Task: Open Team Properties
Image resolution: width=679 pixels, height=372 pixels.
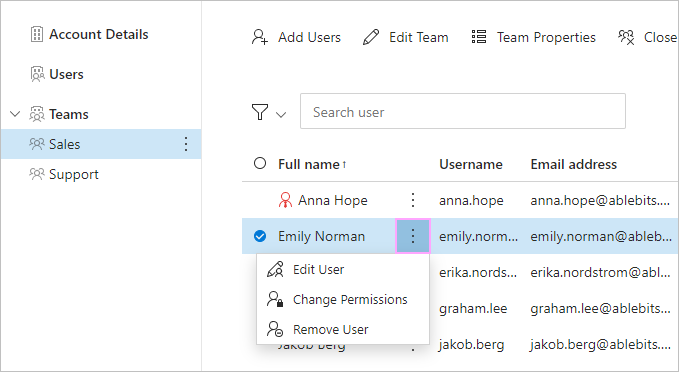Action: 534,37
